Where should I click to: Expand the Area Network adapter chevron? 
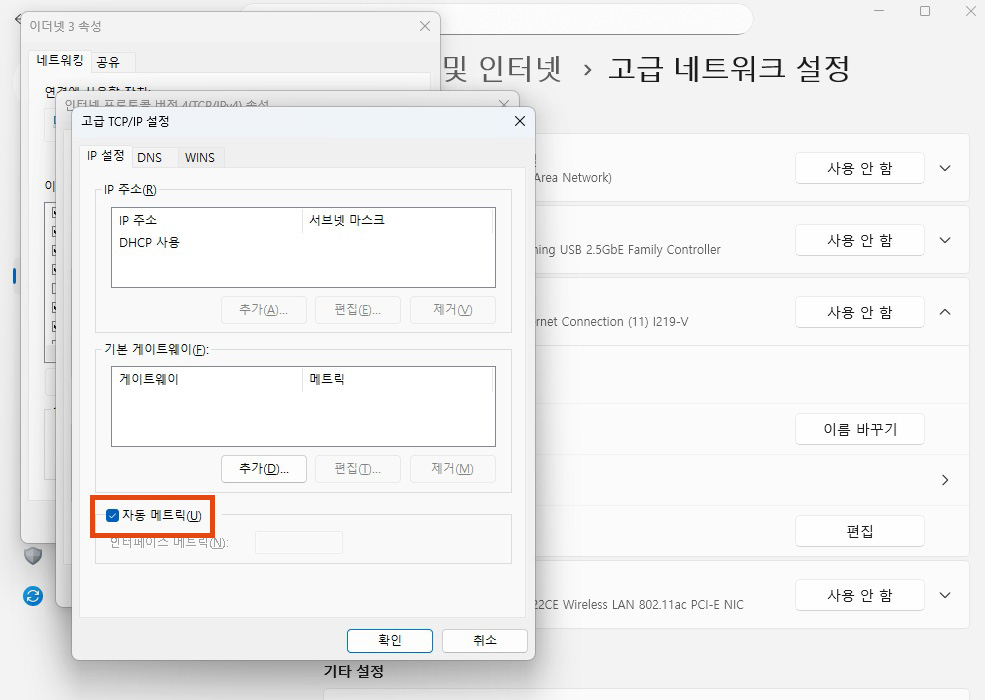point(945,168)
